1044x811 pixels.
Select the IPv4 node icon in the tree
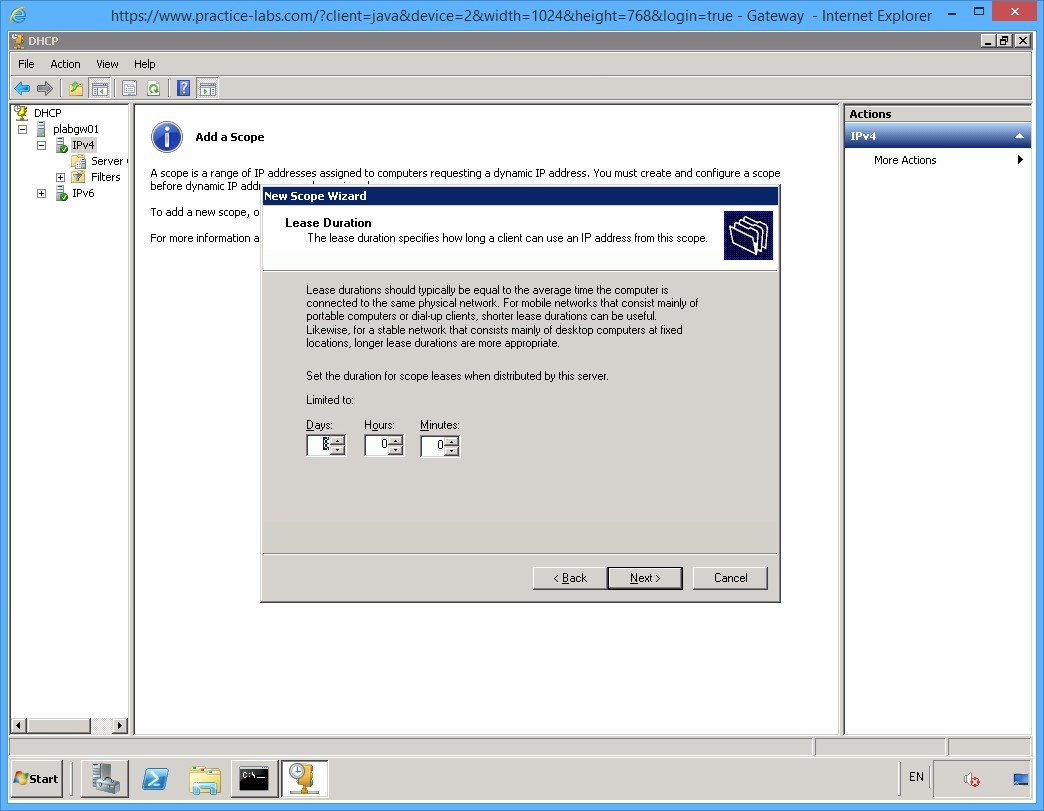tap(60, 144)
